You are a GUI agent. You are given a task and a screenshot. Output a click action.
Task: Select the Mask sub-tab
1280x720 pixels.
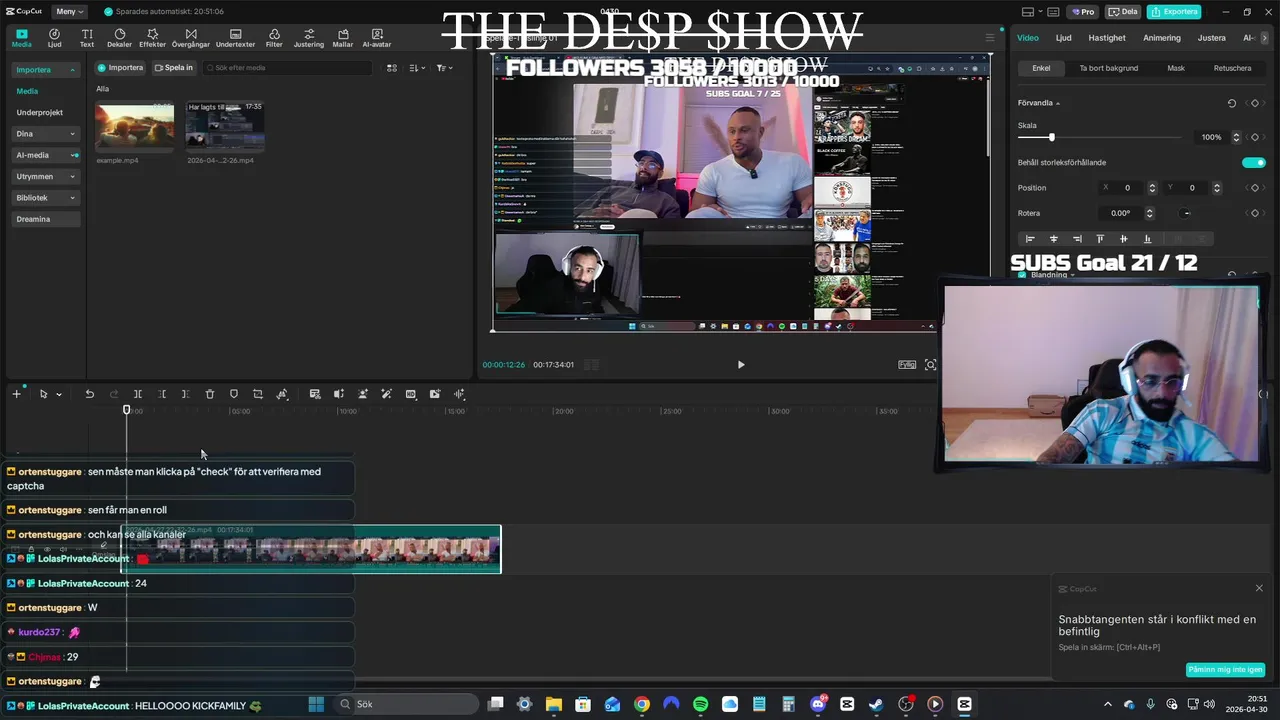coord(1176,68)
